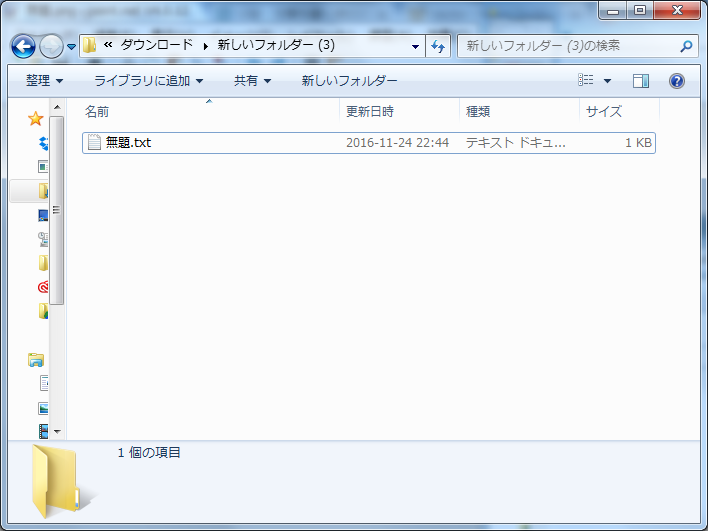Click the type cell テキスト ドキュ...
Image resolution: width=708 pixels, height=531 pixels.
515,143
